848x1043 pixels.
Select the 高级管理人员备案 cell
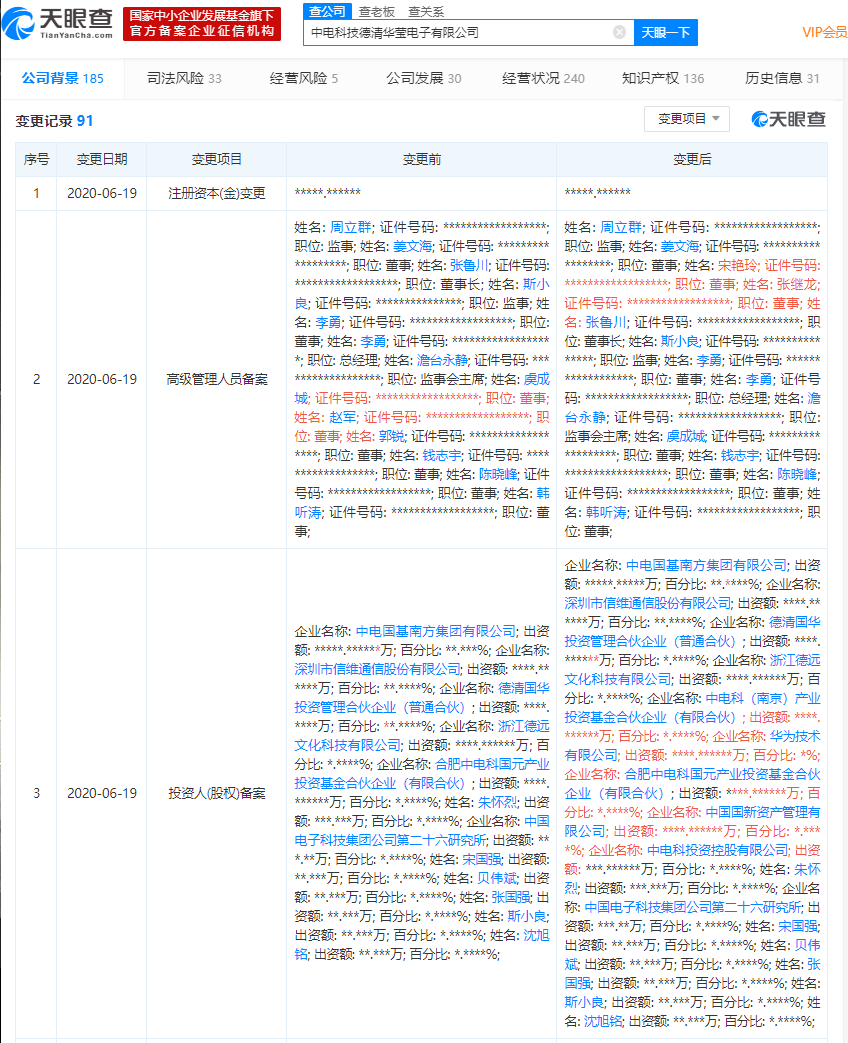tap(216, 379)
